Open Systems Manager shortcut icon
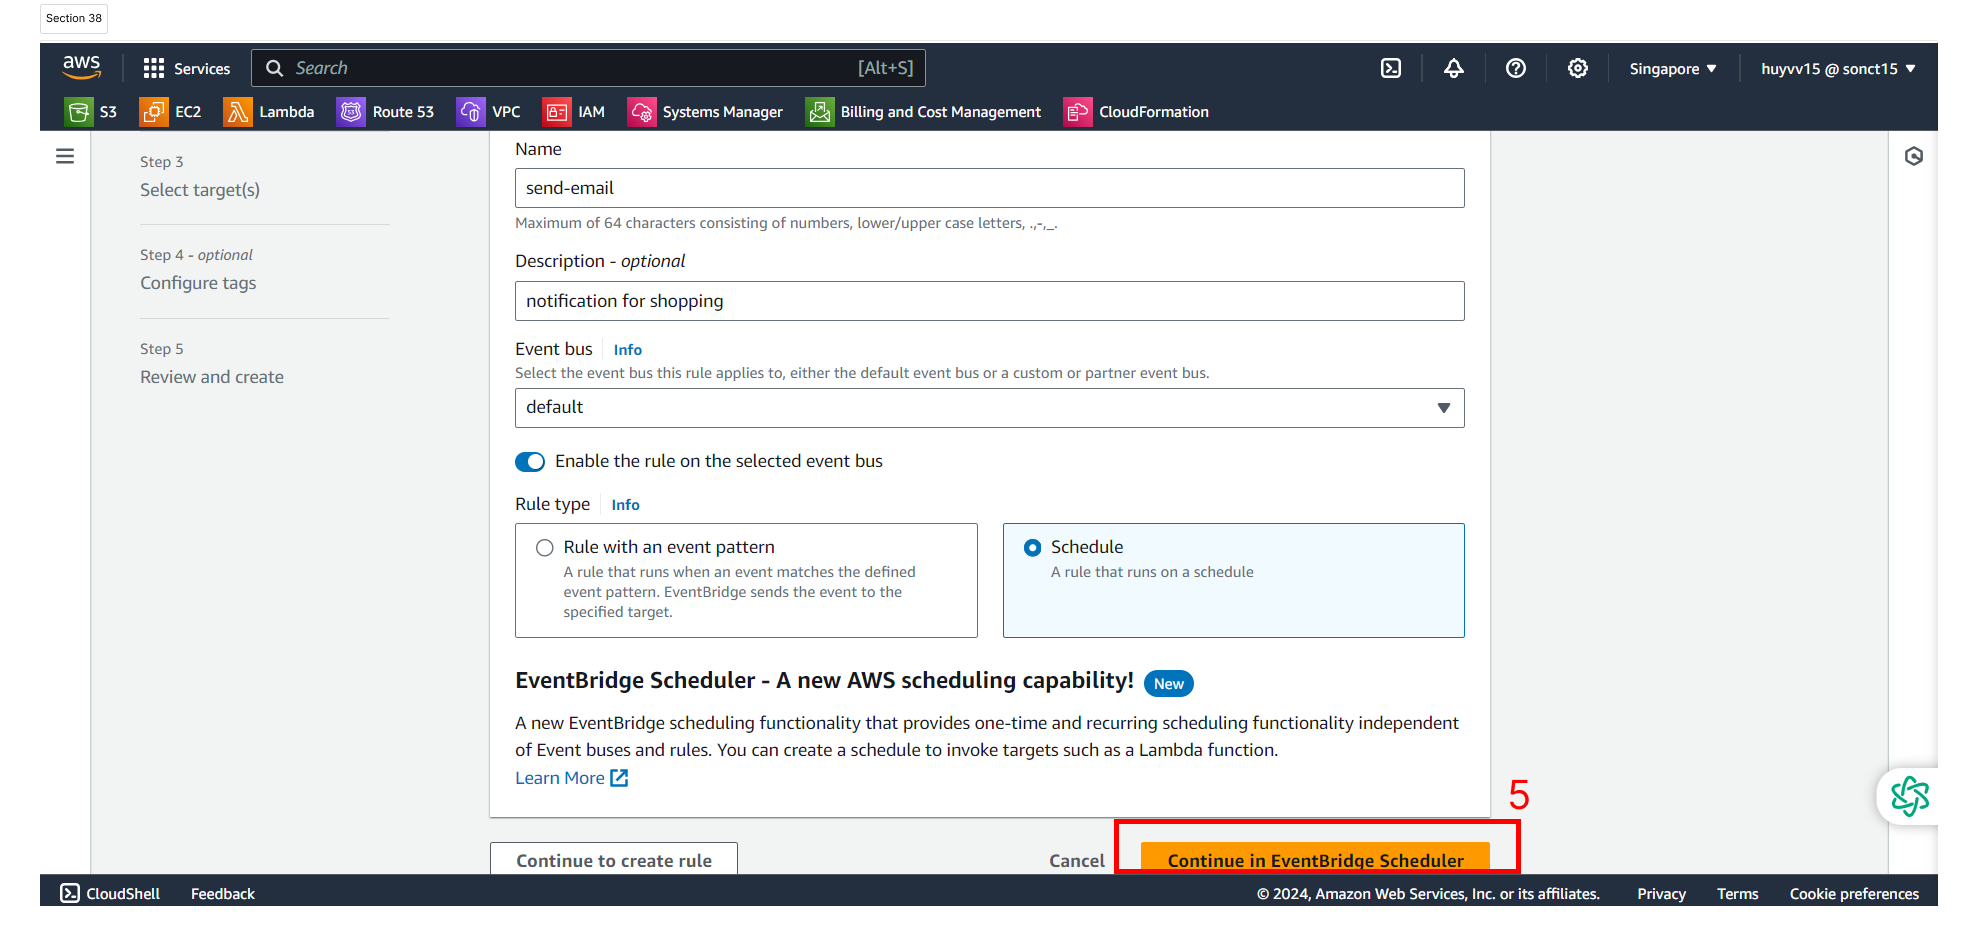1978x946 pixels. (641, 112)
